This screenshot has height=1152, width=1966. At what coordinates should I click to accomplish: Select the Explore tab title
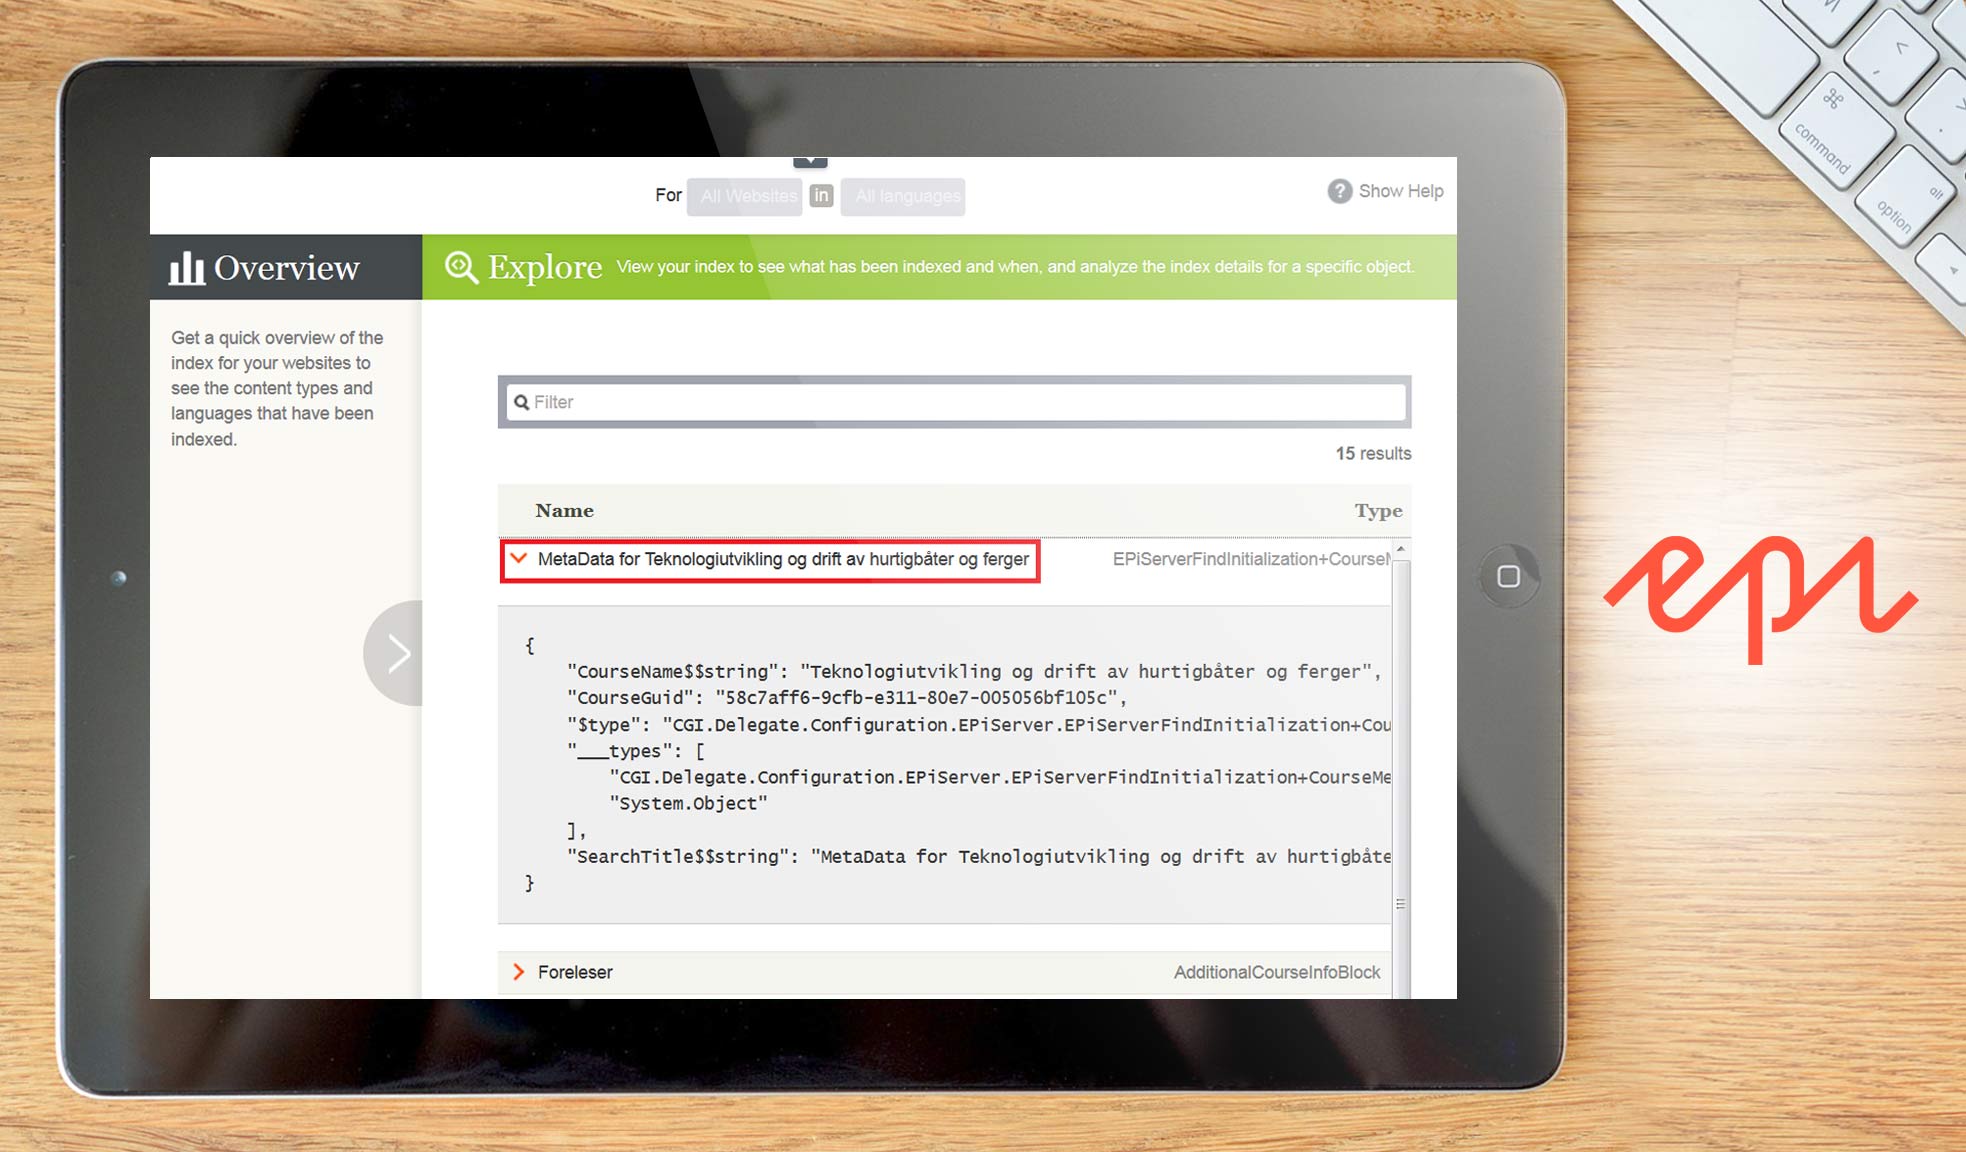pyautogui.click(x=544, y=267)
